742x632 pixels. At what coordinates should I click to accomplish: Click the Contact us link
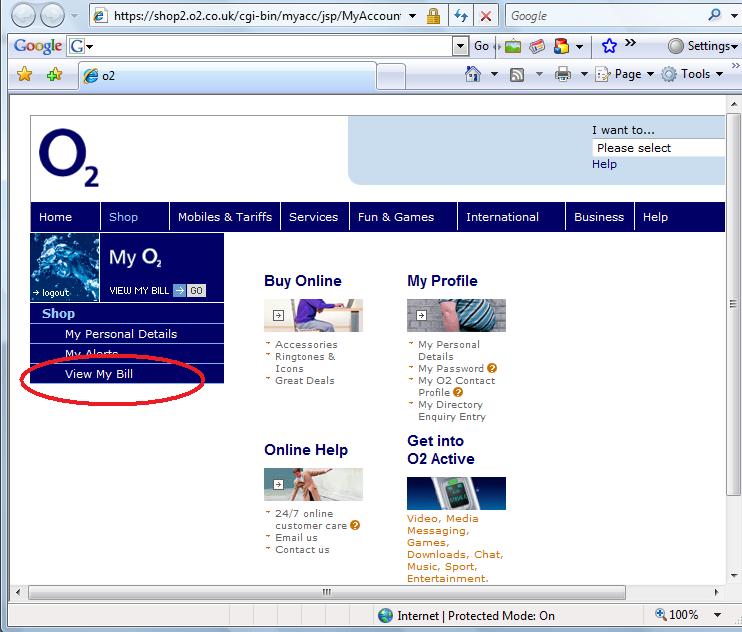[302, 550]
